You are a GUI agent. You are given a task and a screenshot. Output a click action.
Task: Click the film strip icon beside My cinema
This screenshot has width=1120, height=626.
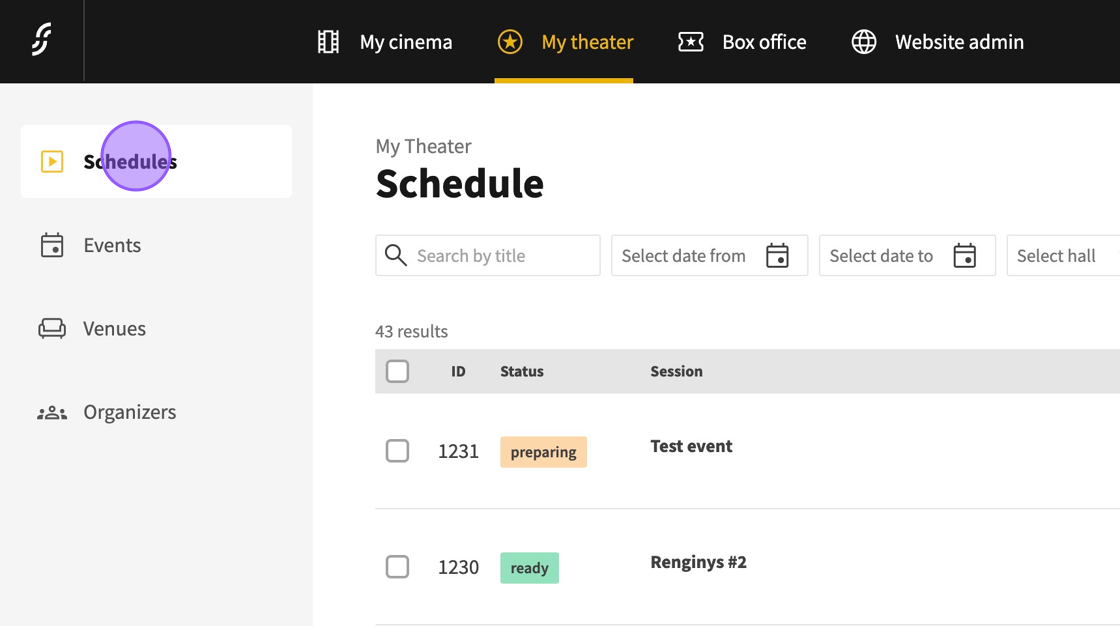tap(328, 42)
